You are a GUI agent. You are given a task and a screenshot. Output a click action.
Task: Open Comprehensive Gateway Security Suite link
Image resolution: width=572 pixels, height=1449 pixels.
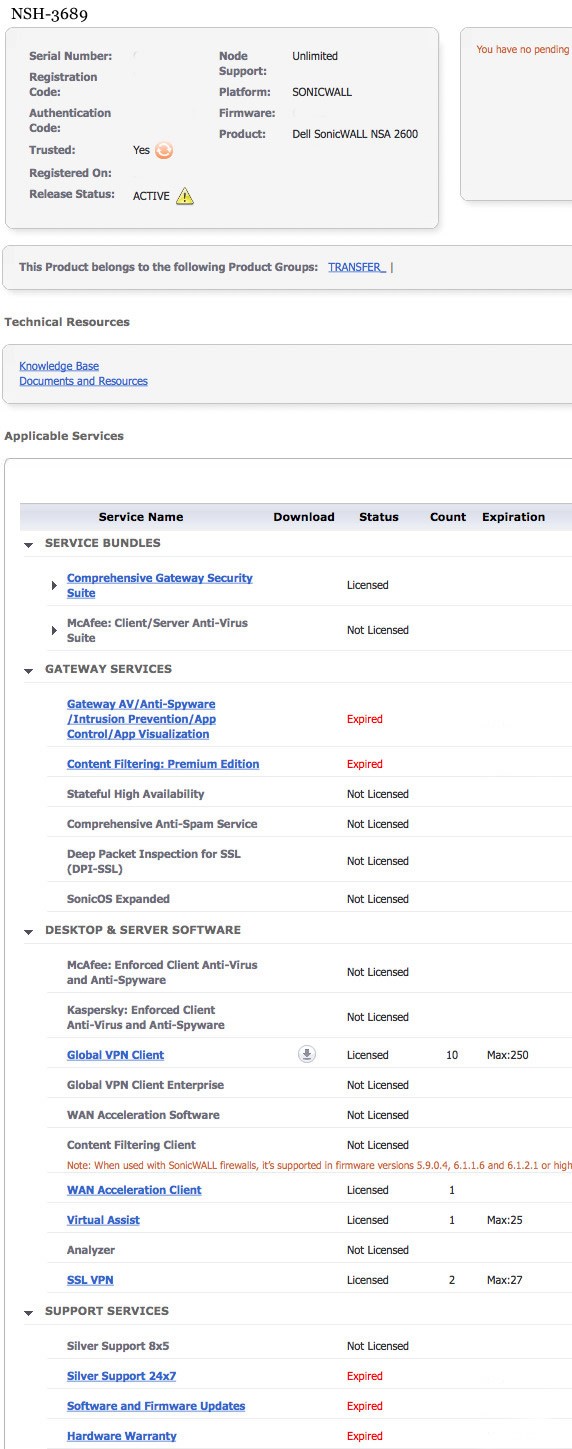(160, 585)
